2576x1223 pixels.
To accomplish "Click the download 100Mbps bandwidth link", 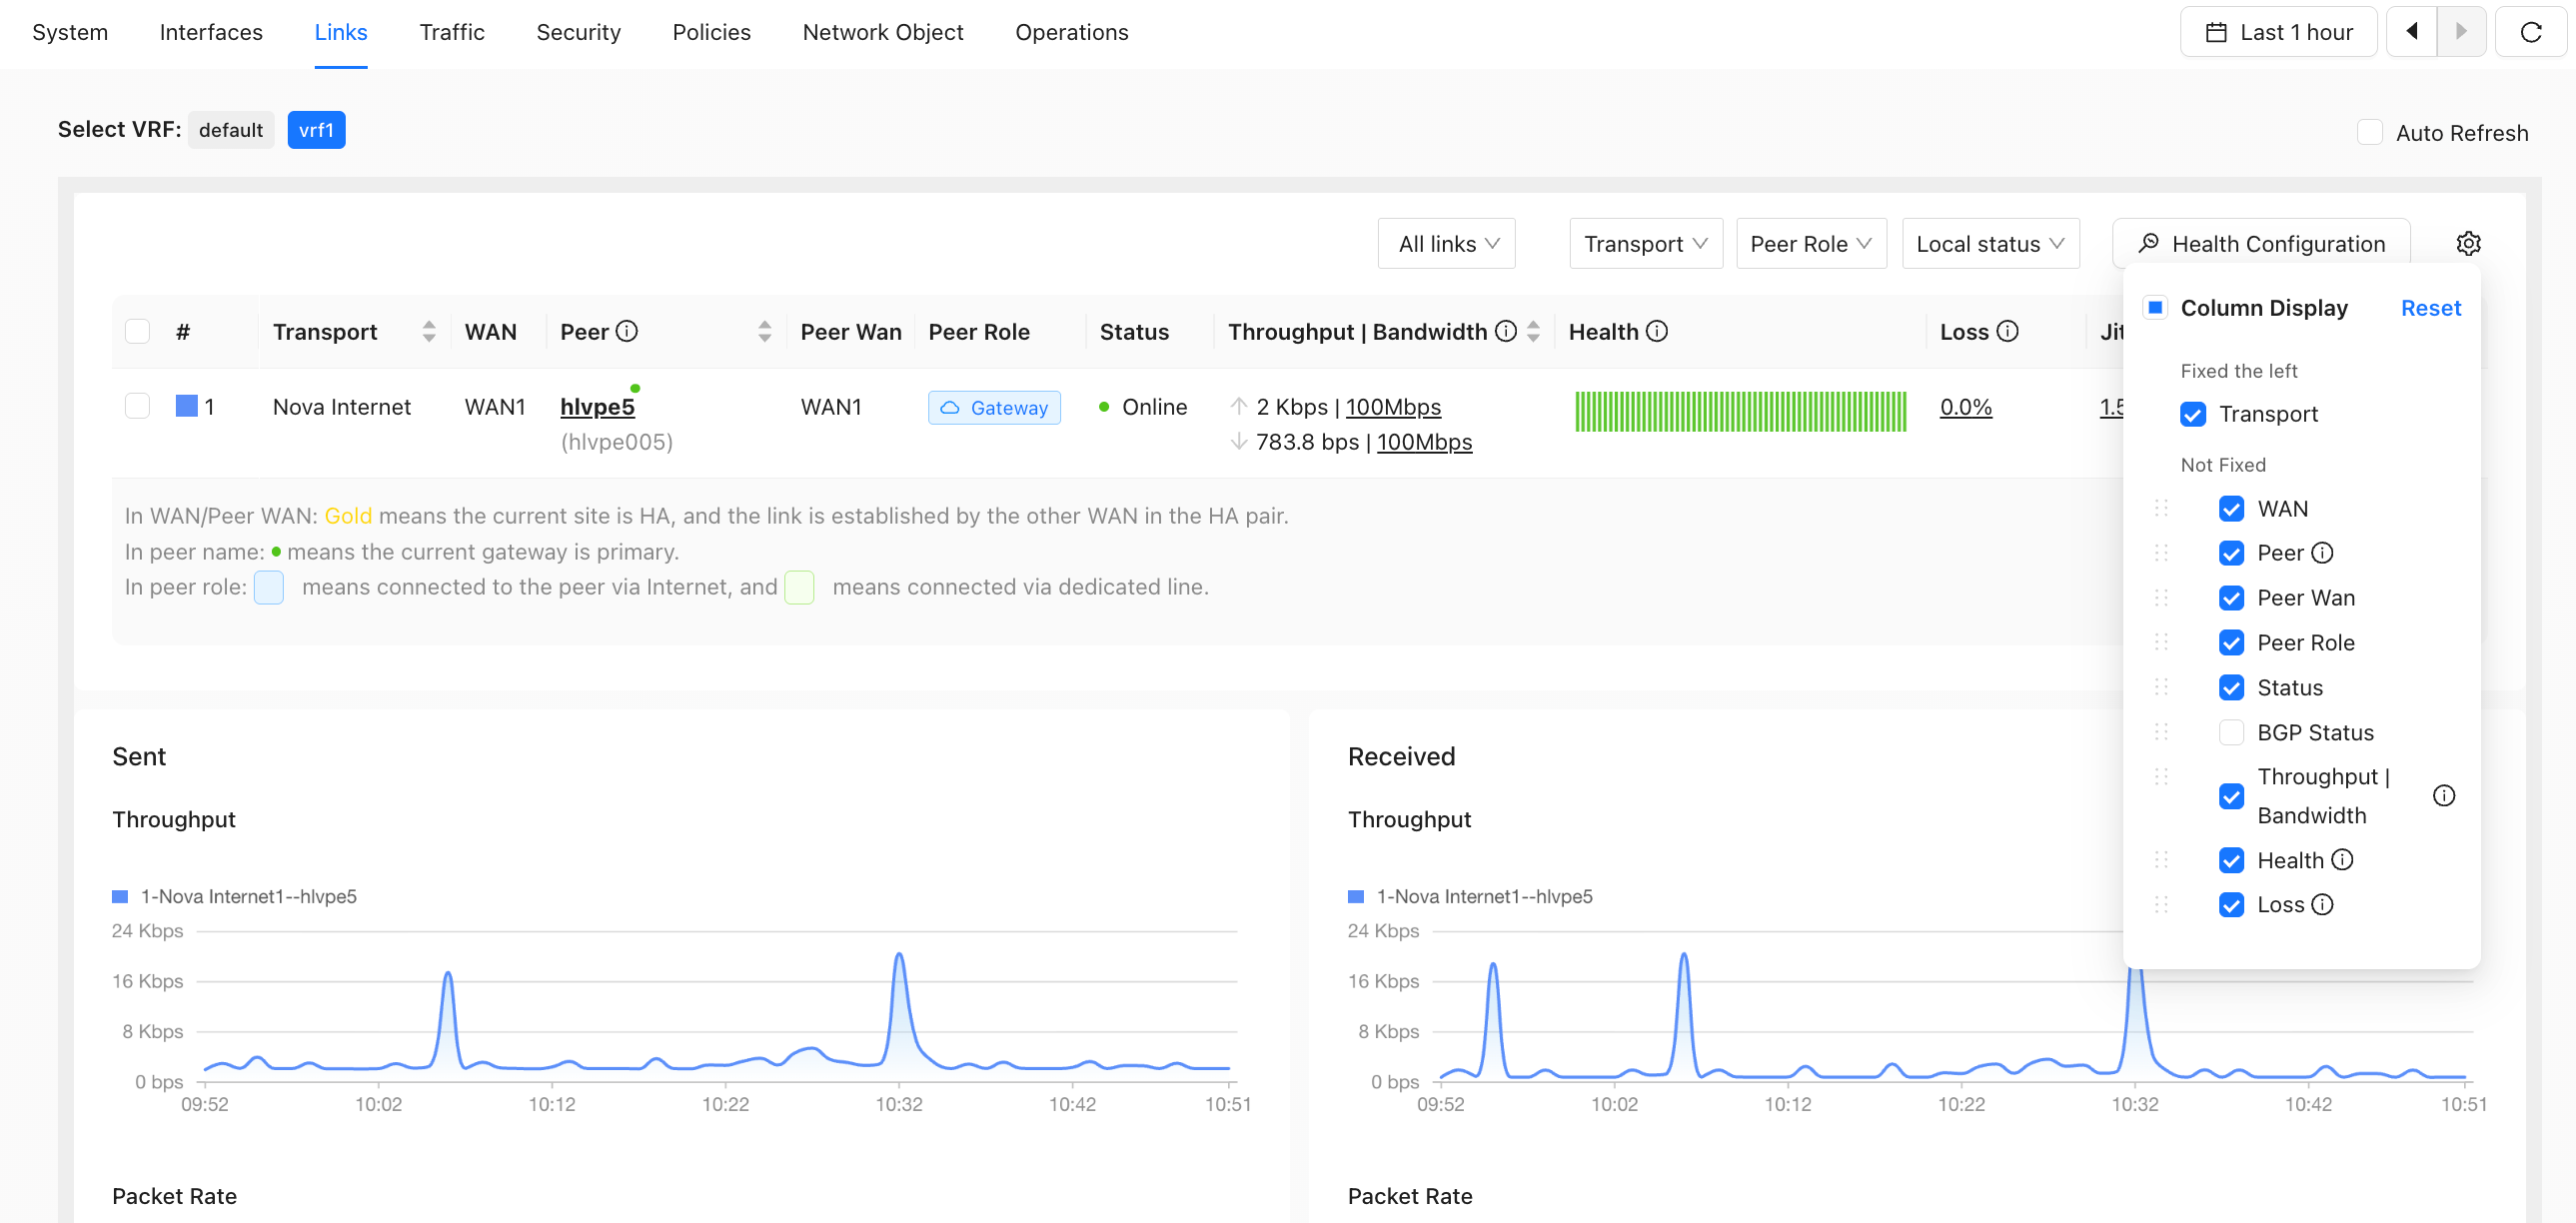I will pos(1424,441).
